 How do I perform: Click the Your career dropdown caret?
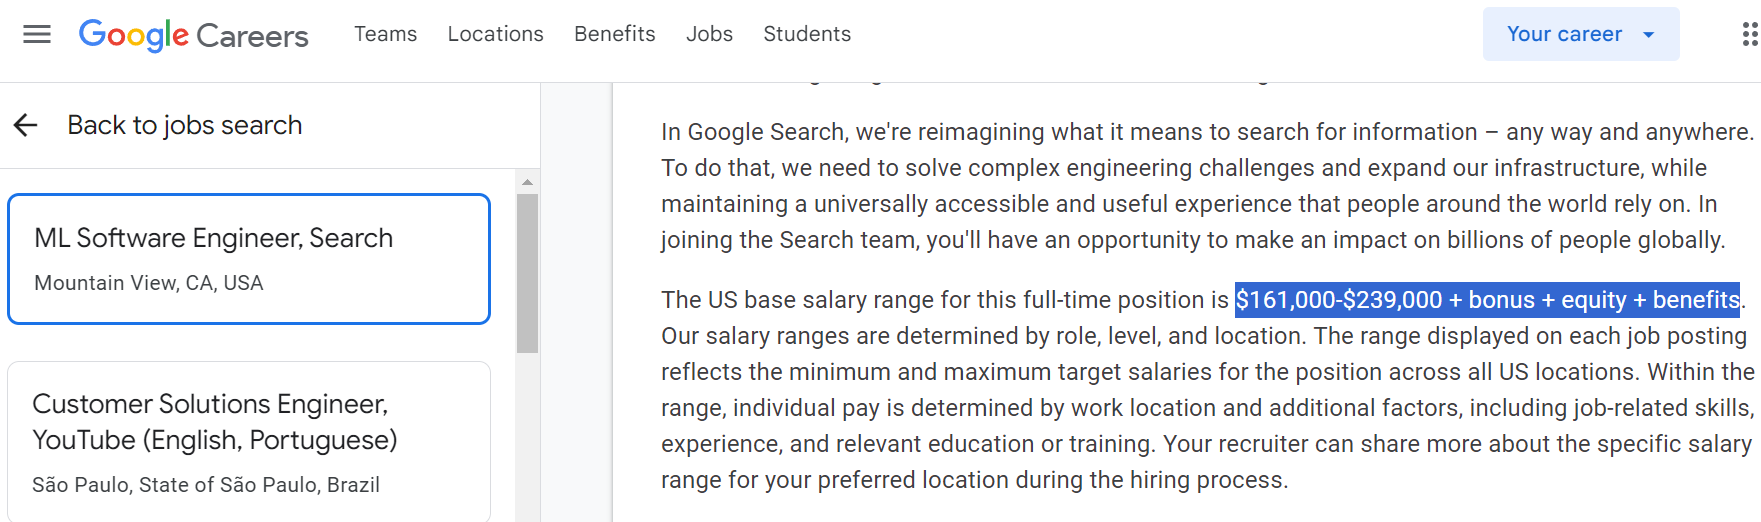coord(1649,35)
